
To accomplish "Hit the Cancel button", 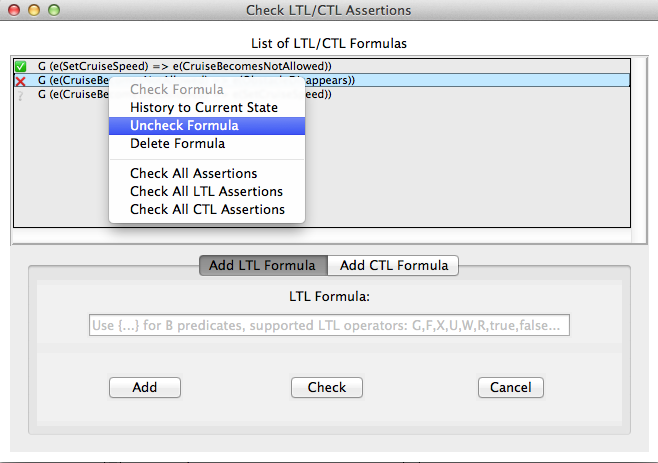I will point(510,387).
